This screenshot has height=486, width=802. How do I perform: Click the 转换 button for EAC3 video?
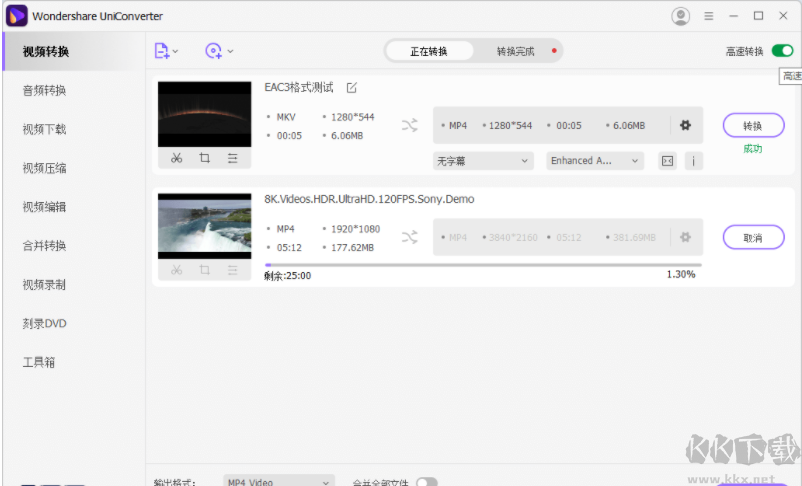(753, 126)
